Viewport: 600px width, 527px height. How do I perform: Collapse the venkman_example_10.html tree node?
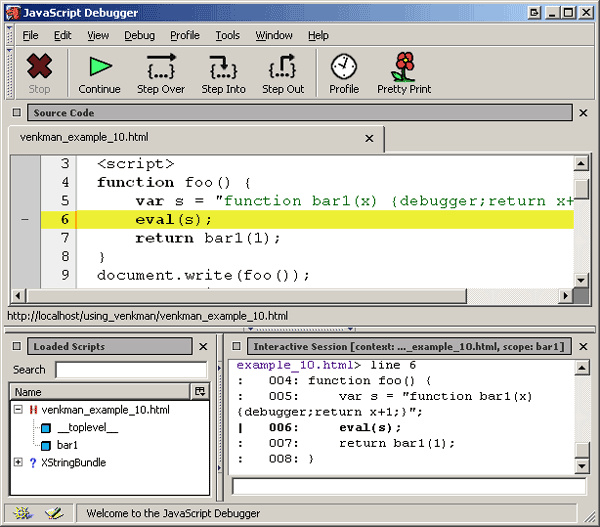click(18, 410)
